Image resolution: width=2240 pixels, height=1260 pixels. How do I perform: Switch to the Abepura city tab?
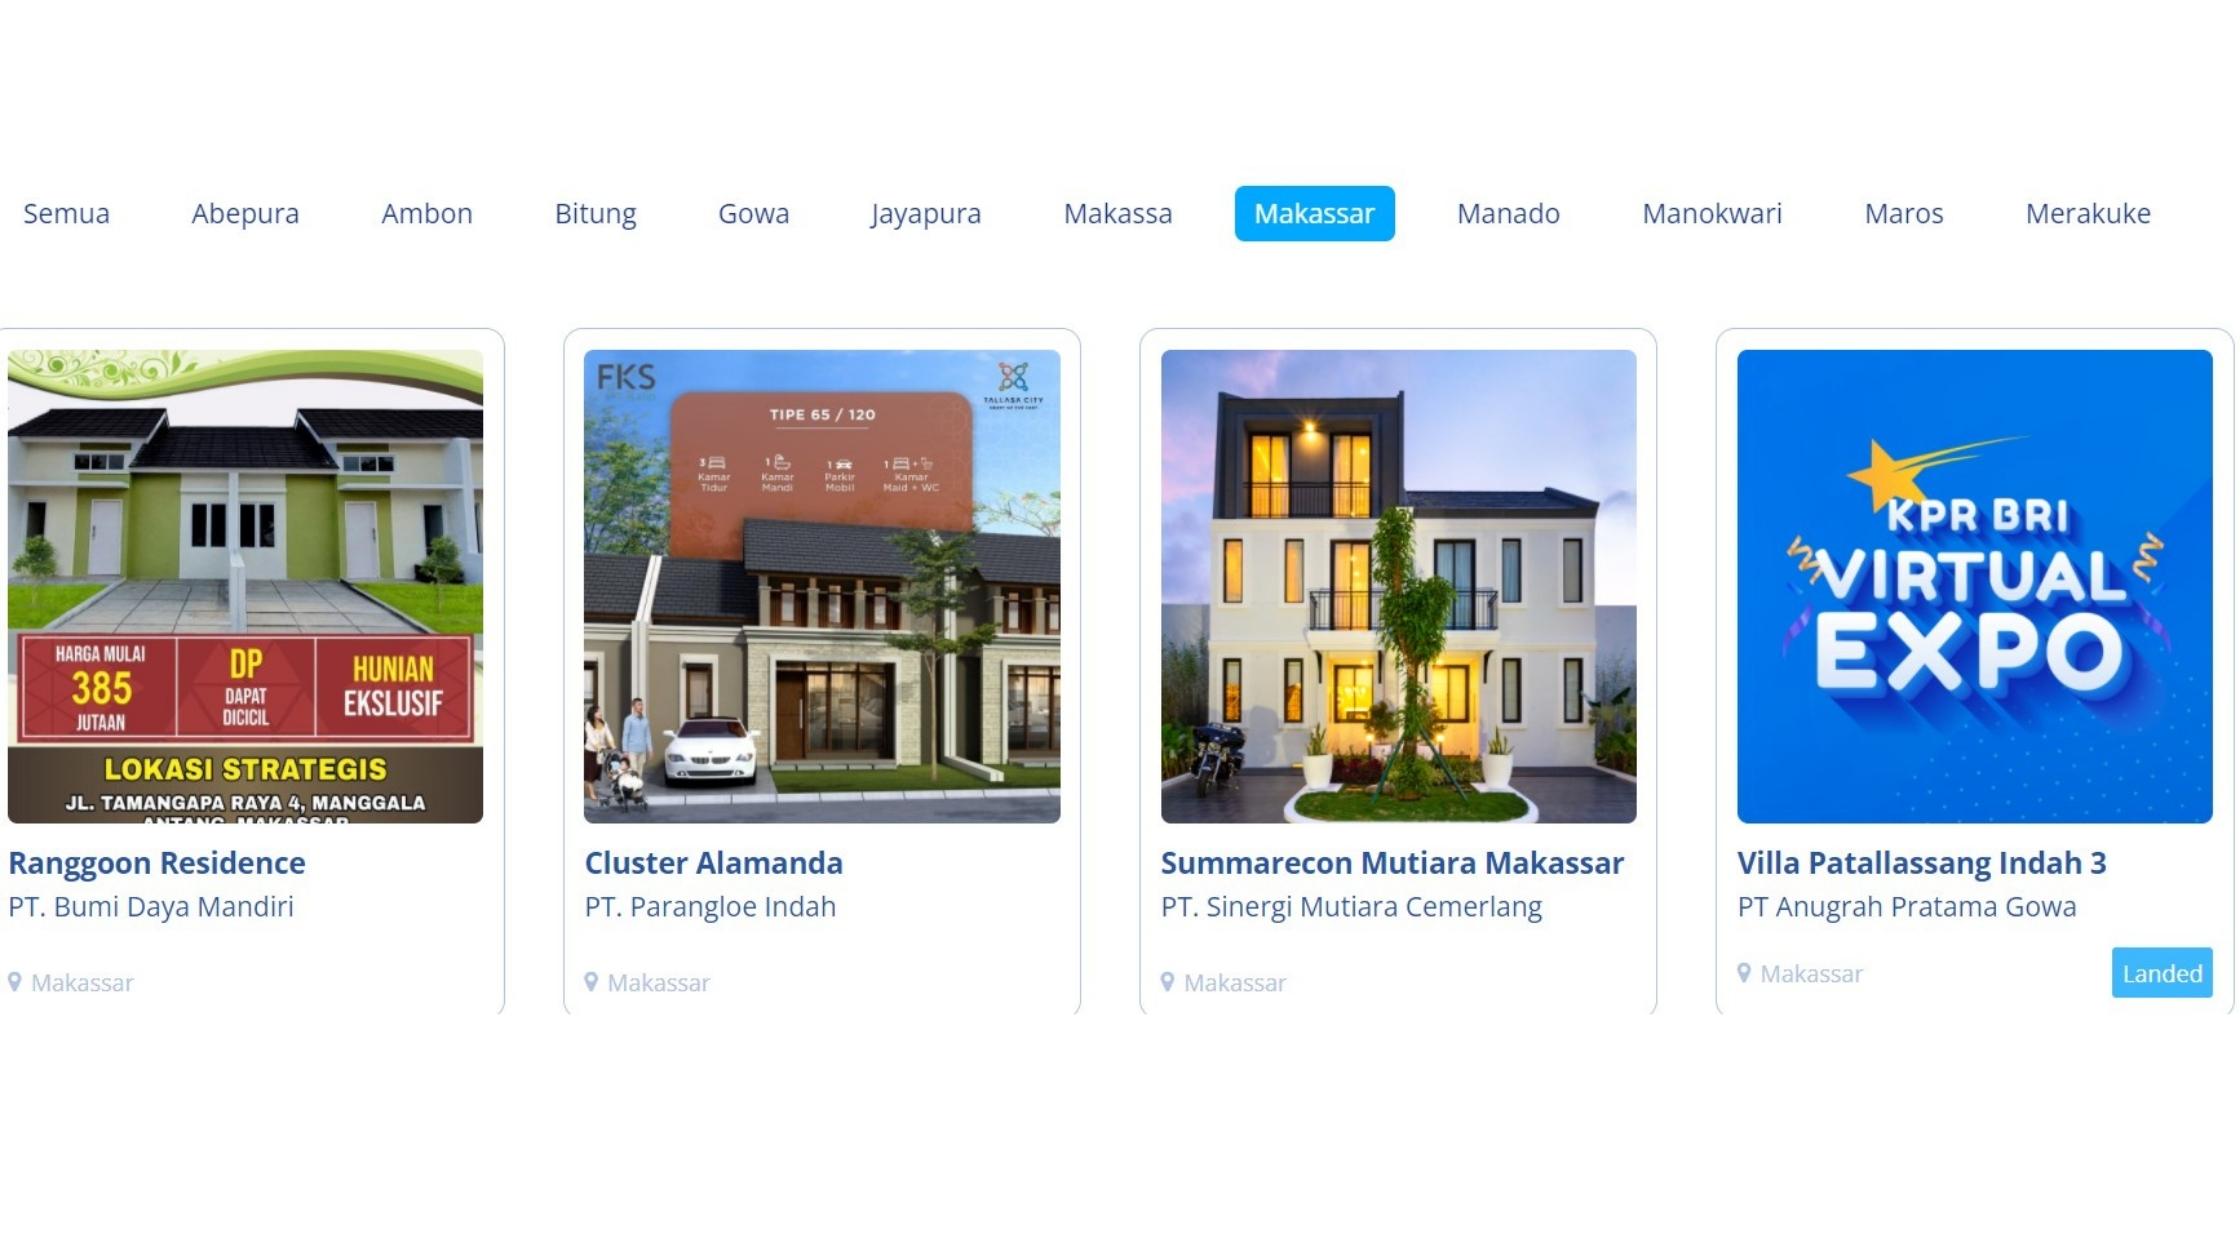245,213
